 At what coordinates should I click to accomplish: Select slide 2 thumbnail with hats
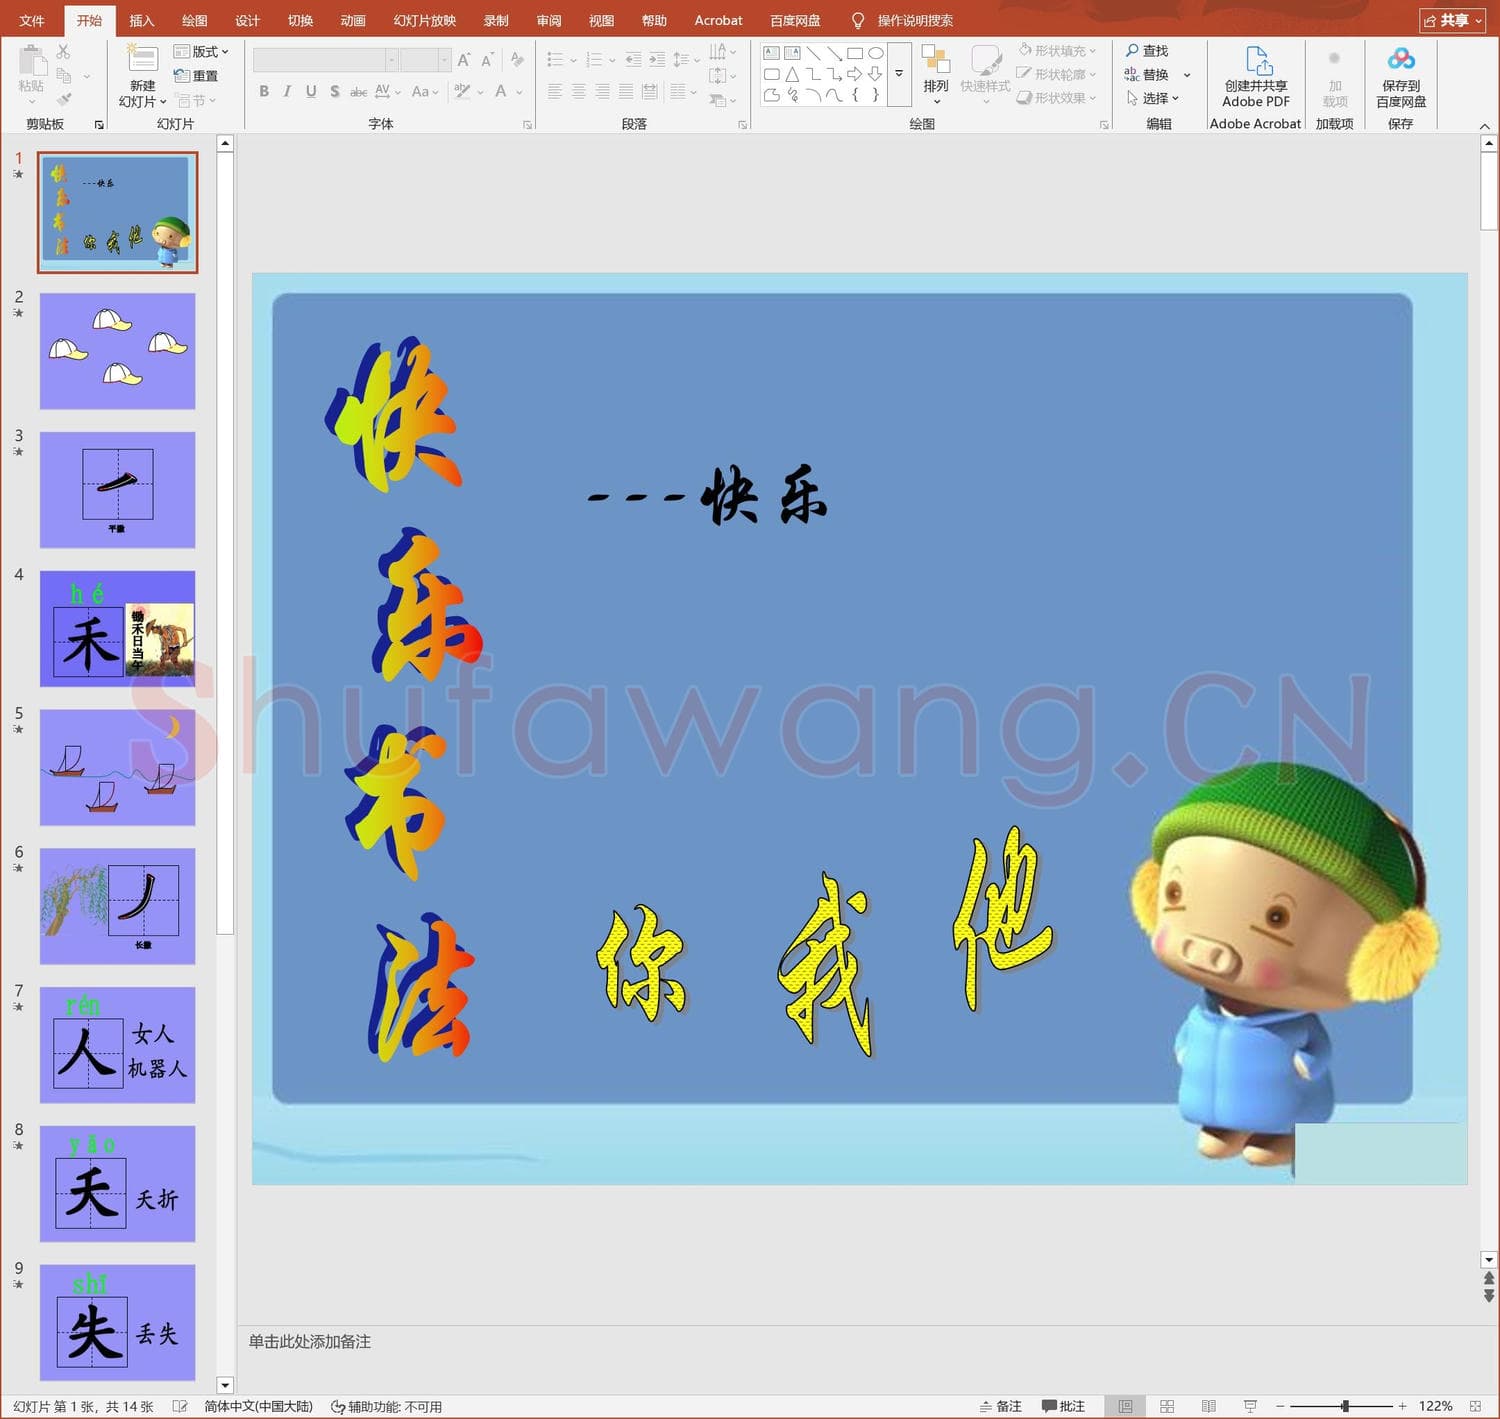coord(117,351)
